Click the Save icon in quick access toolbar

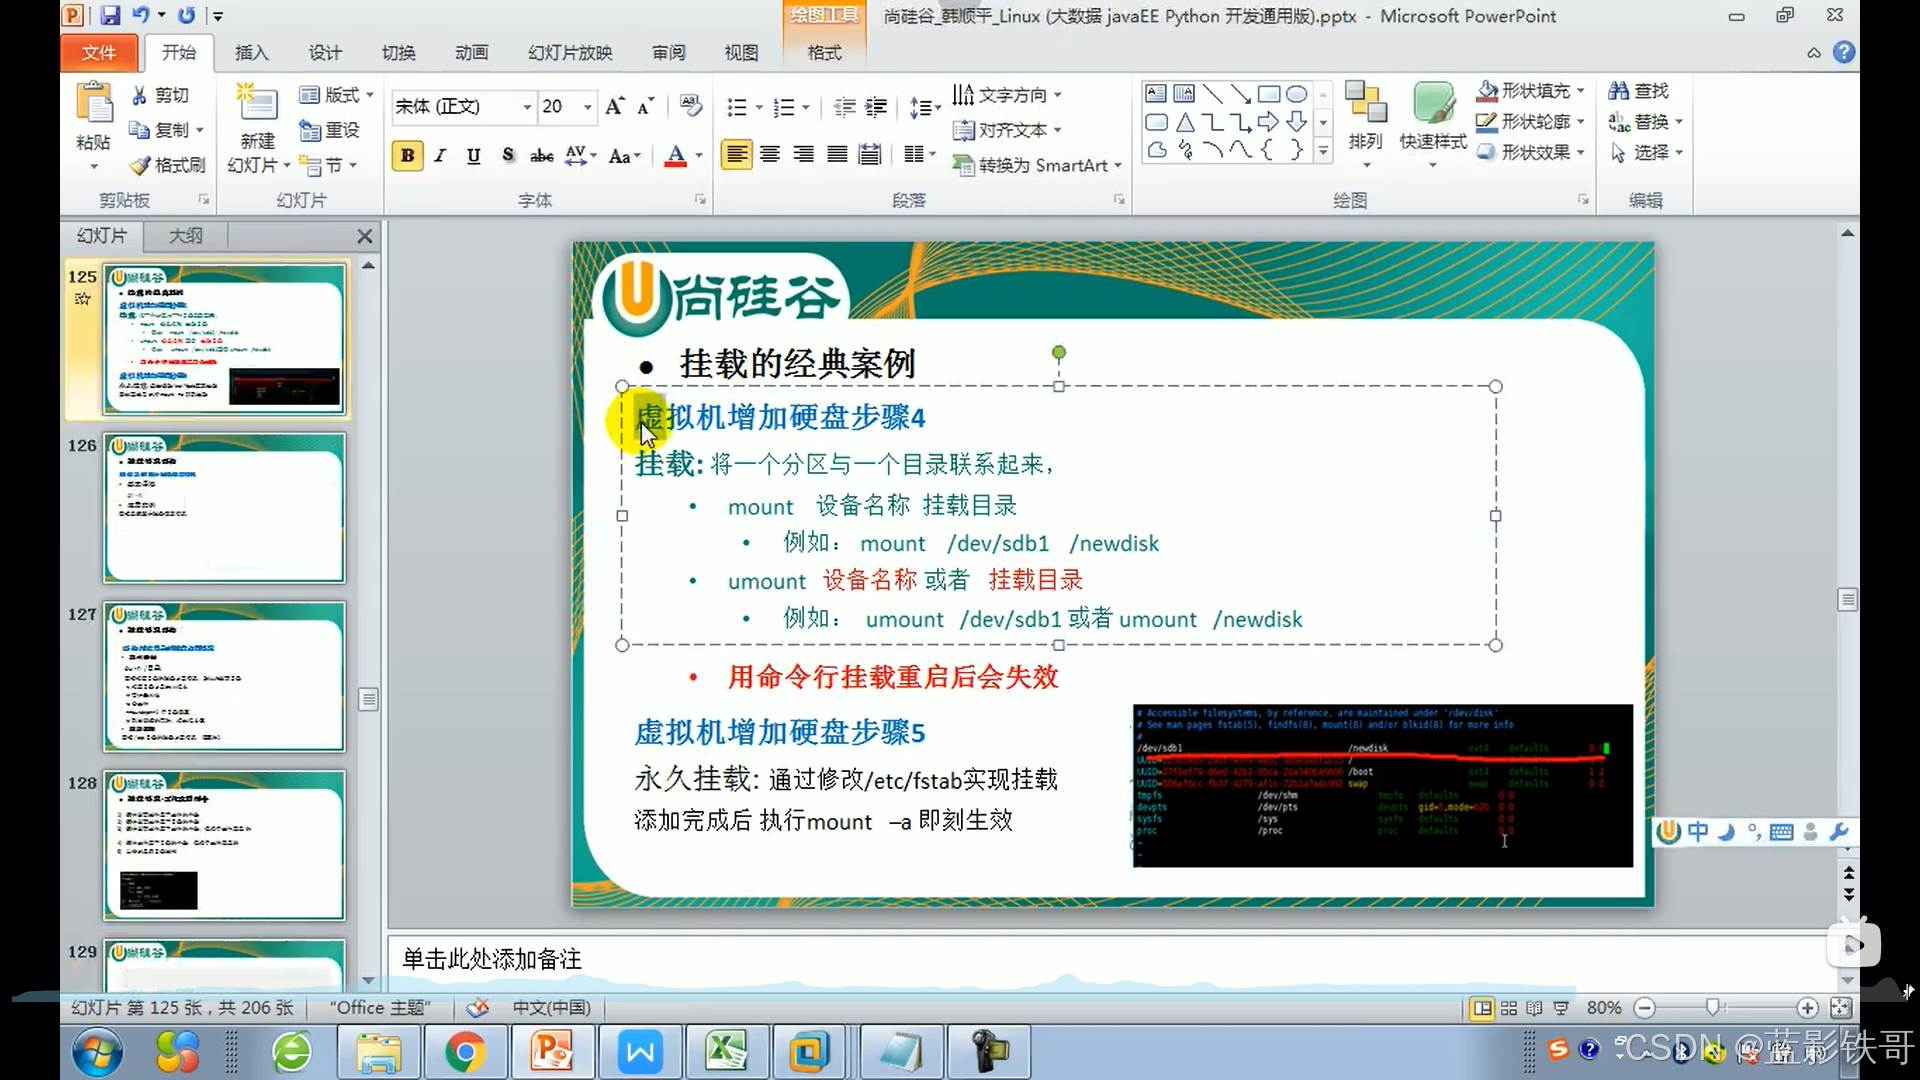click(x=110, y=15)
